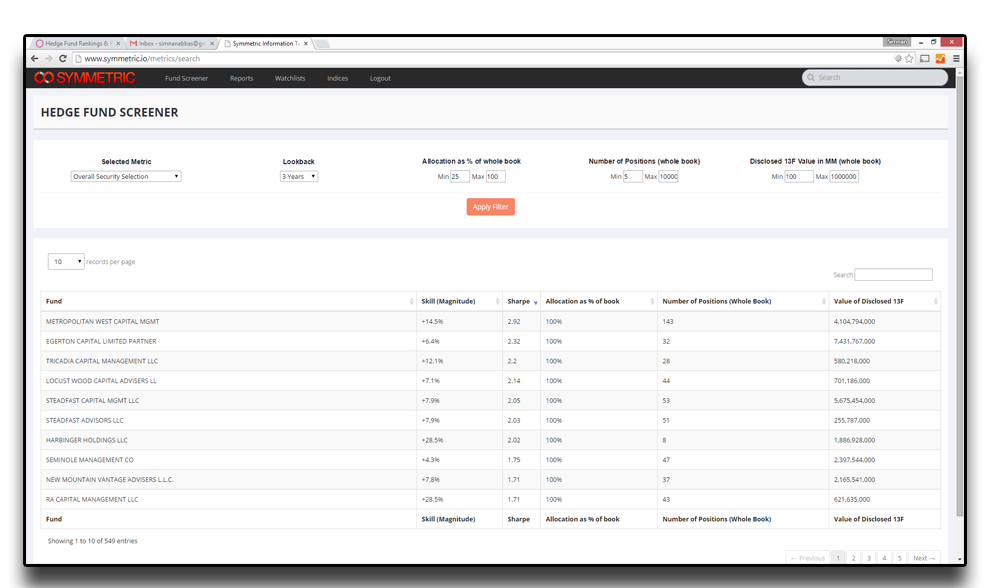Click "Showing 1 to 10 of 549 entries"
Viewport: 984px width, 588px height.
93,541
